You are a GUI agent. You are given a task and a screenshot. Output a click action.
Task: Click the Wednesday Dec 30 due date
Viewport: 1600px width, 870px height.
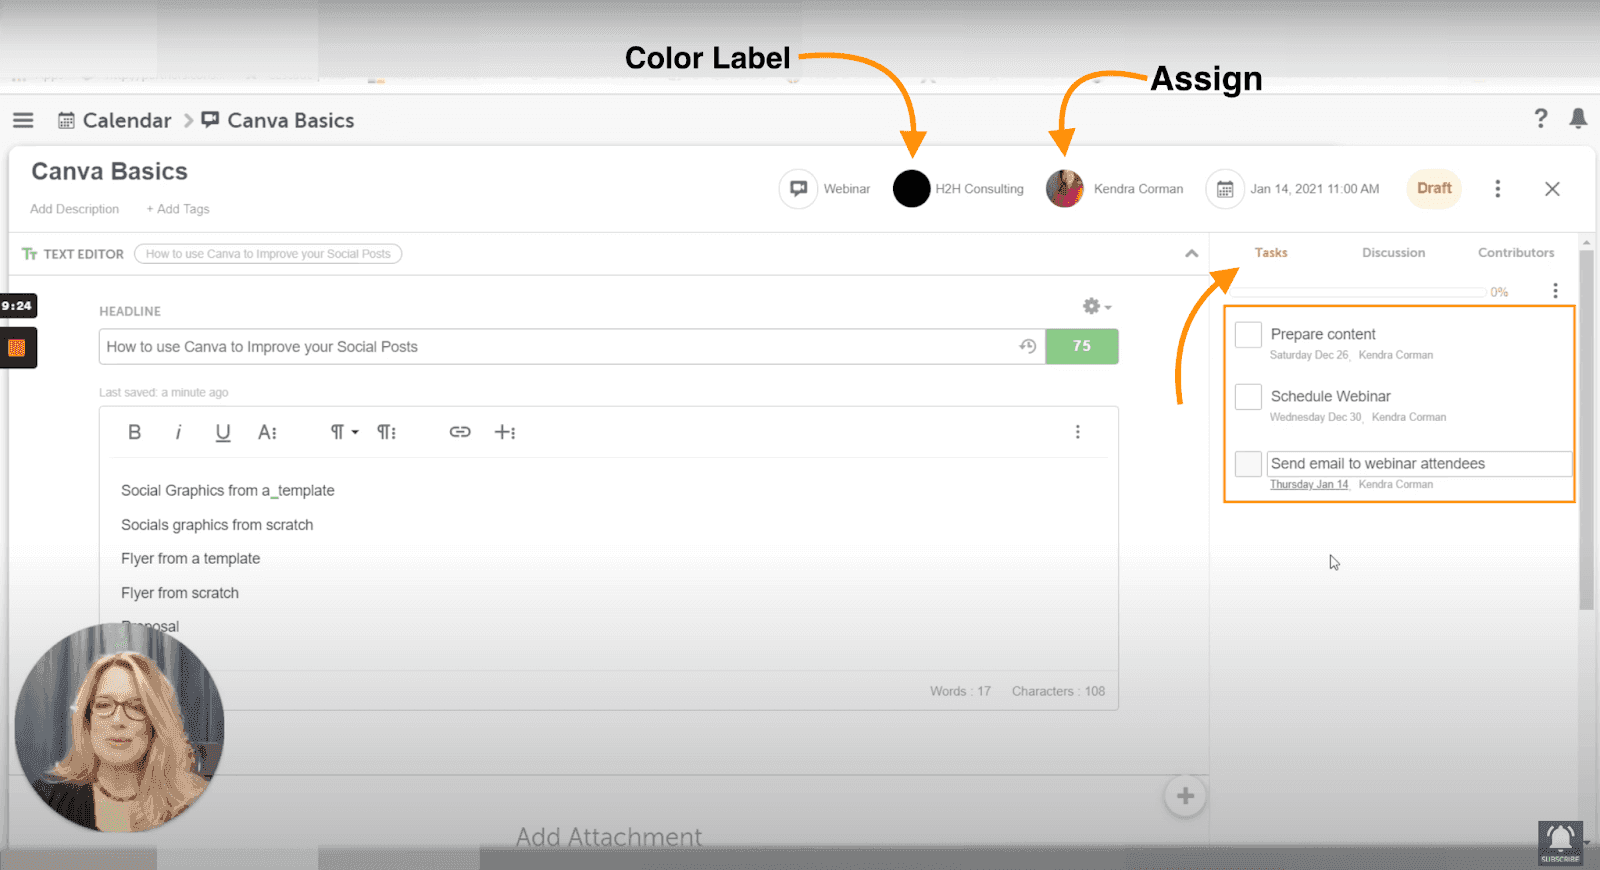(x=1316, y=417)
